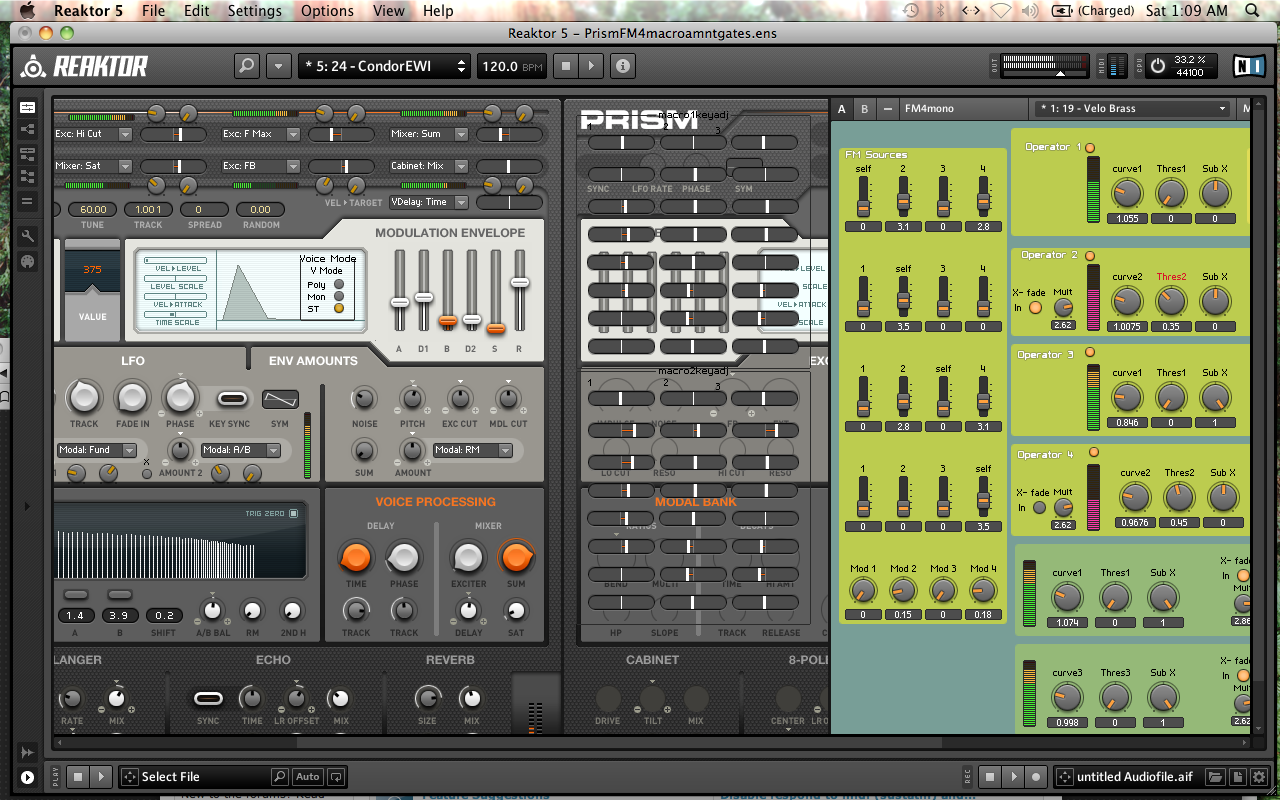Open the recorder settings gear
The width and height of the screenshot is (1280, 800).
click(x=1258, y=776)
